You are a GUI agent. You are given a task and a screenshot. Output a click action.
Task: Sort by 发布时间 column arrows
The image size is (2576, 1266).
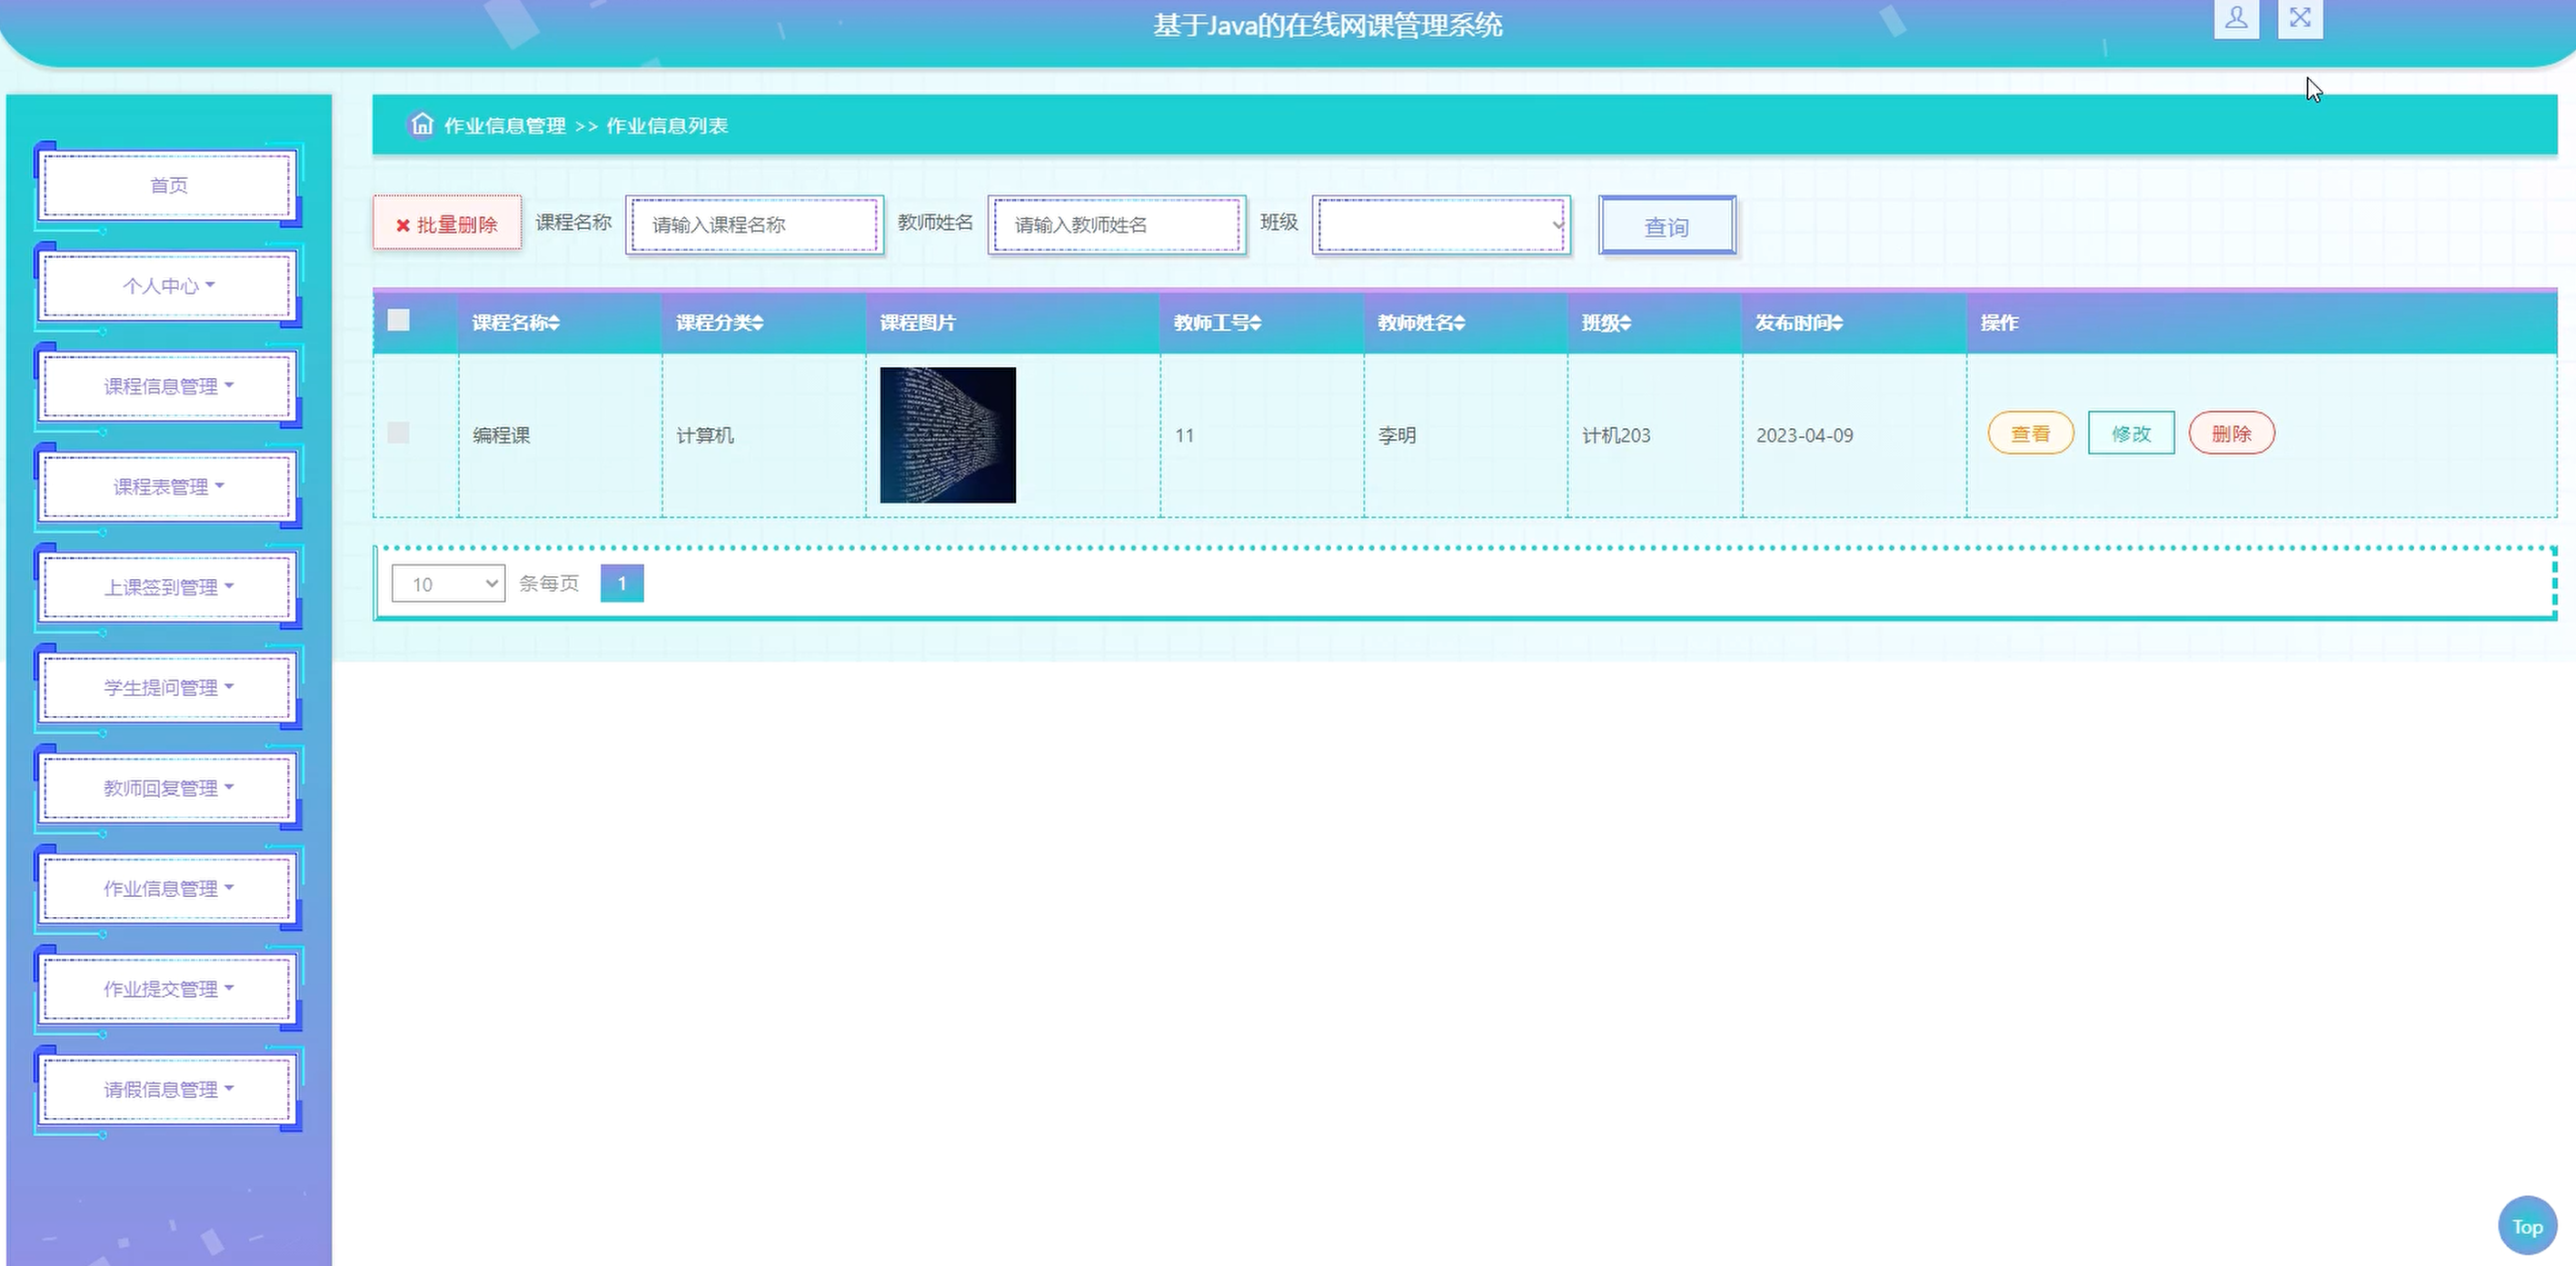coord(1838,323)
